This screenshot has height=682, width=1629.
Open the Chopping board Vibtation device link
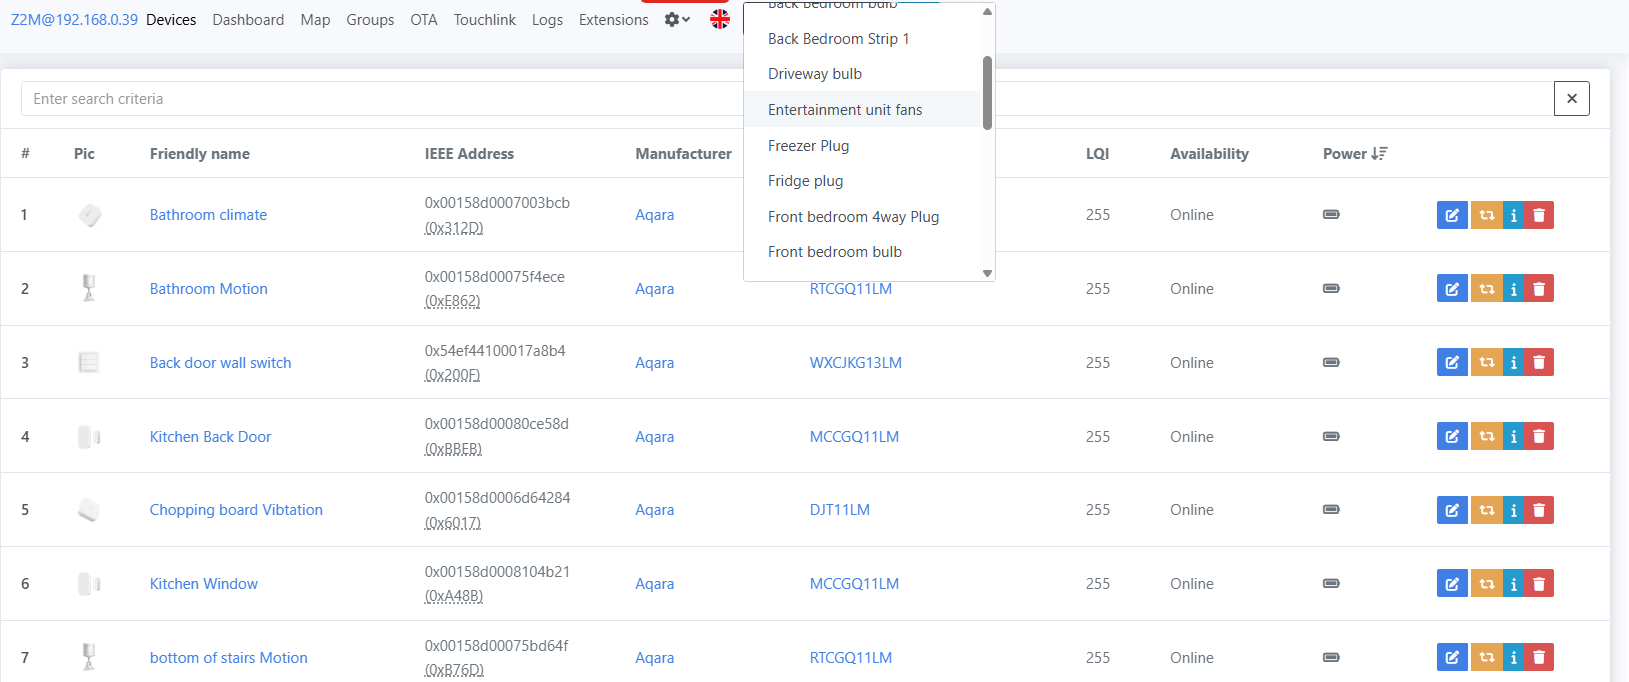coord(236,510)
